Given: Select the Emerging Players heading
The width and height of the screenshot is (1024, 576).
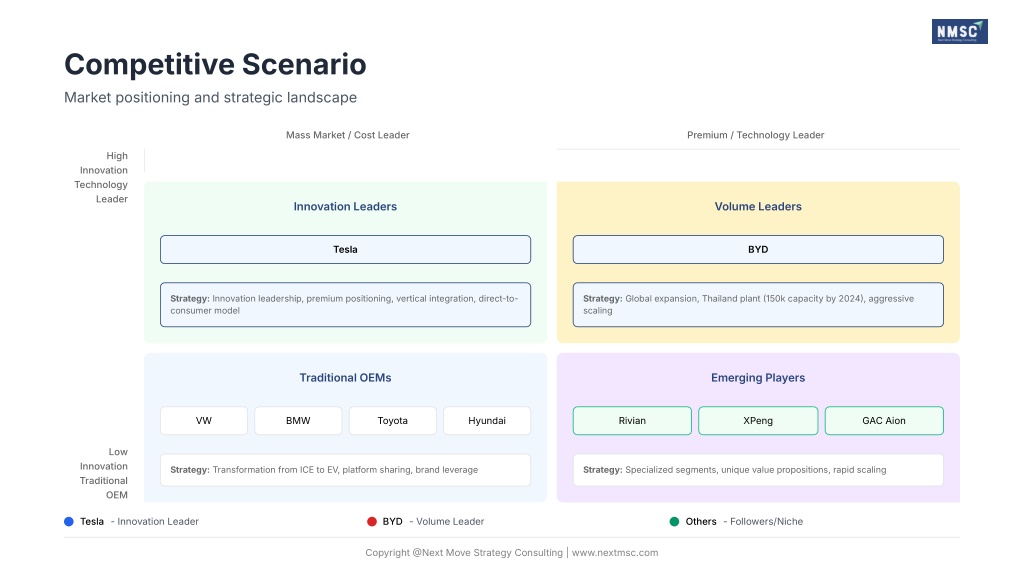Looking at the screenshot, I should tap(758, 378).
